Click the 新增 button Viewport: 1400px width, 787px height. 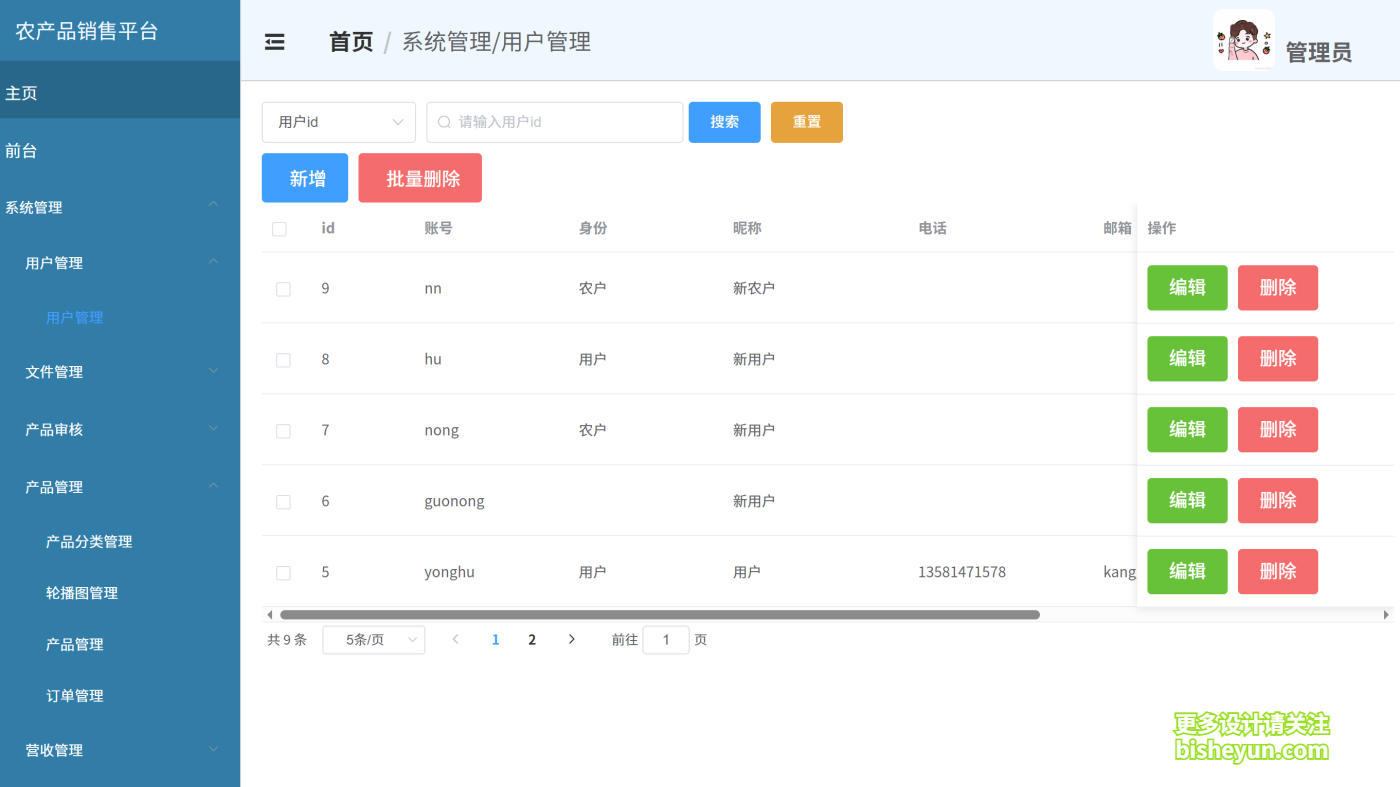coord(304,177)
